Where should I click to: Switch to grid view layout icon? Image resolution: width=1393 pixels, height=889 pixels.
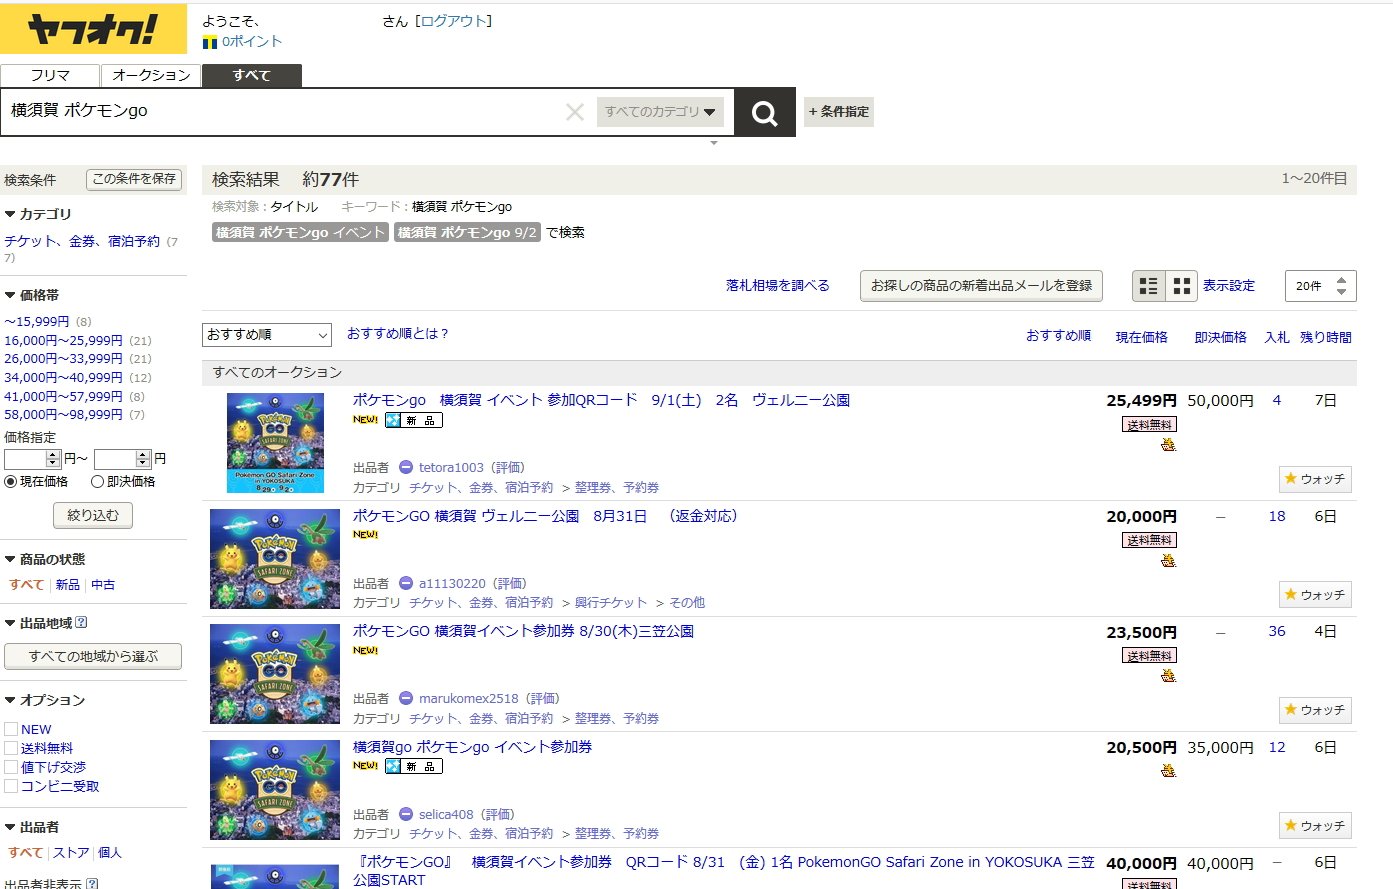coord(1182,286)
